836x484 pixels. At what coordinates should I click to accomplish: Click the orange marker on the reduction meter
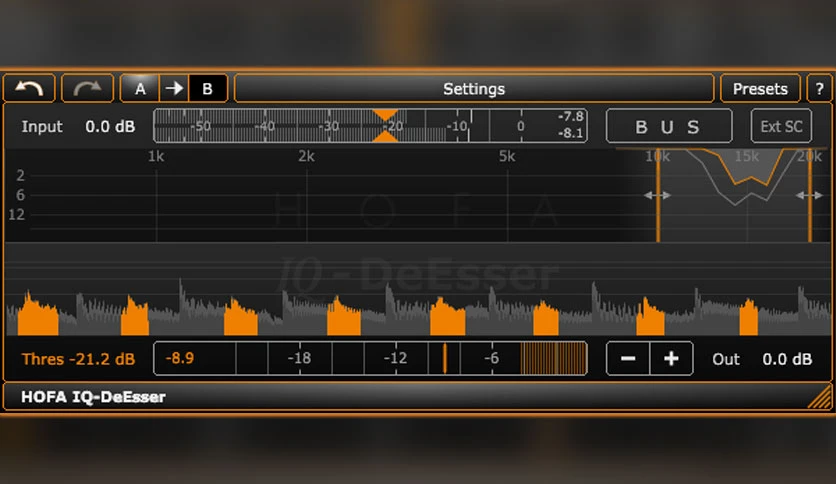[x=445, y=358]
